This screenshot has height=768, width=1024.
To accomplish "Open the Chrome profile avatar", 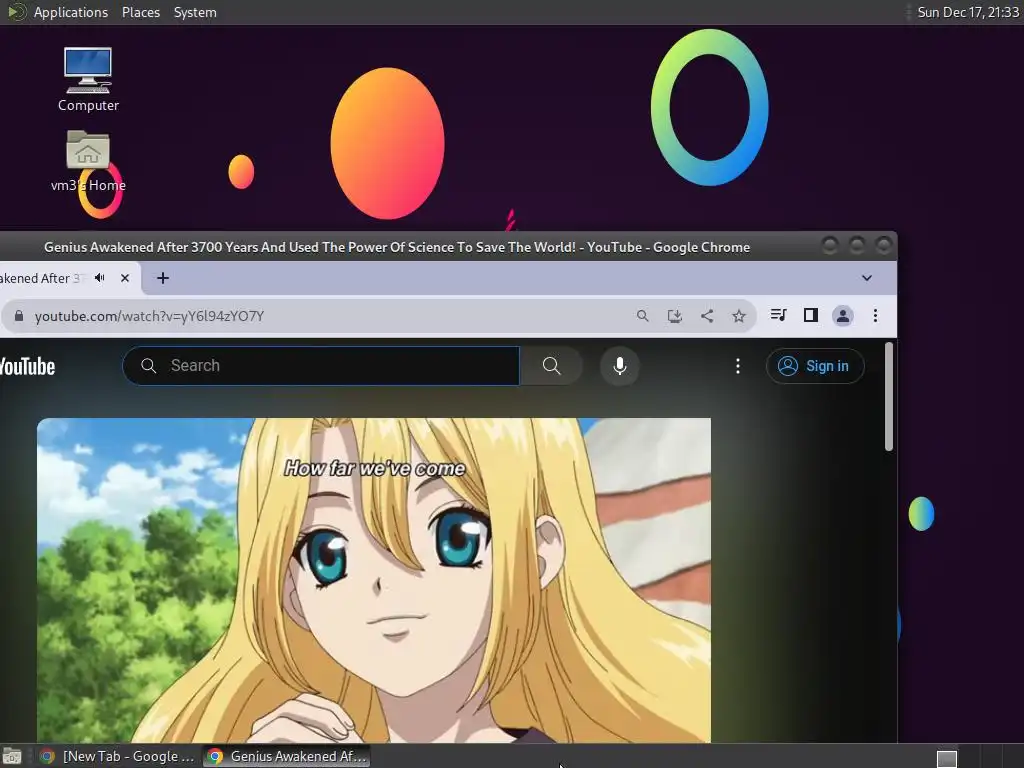I will click(x=842, y=316).
